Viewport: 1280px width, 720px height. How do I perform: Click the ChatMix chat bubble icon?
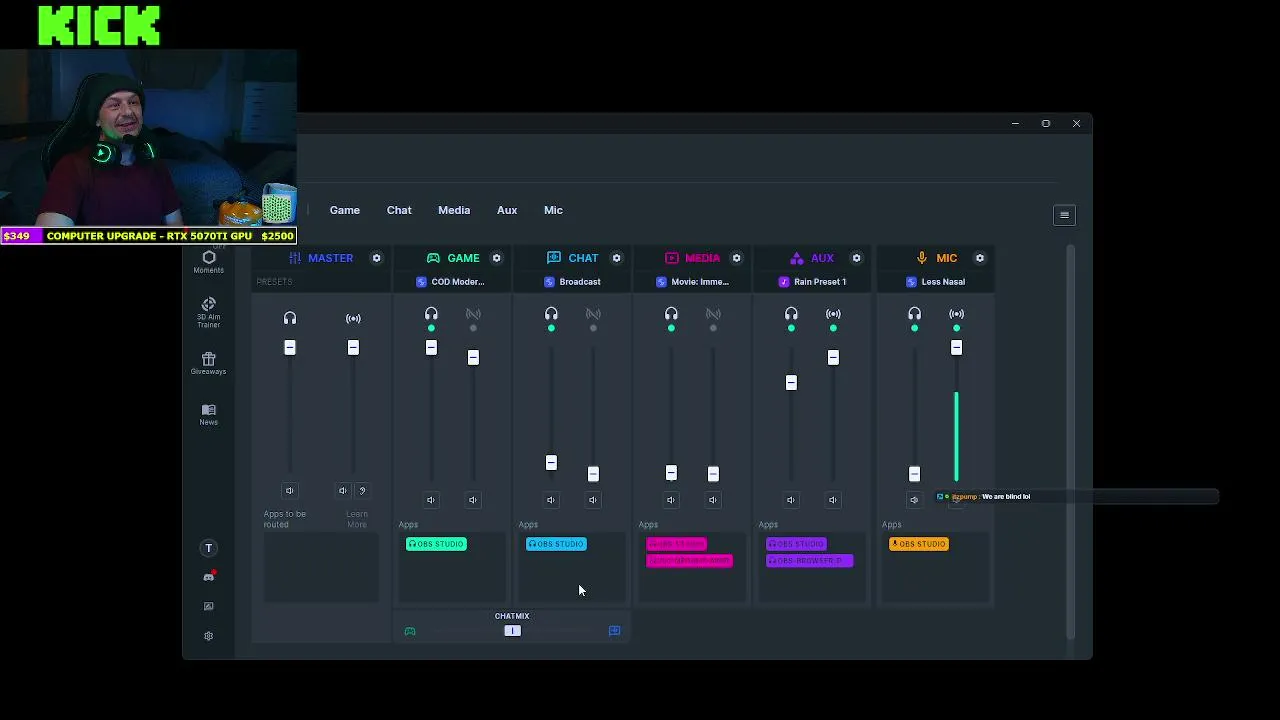click(x=615, y=631)
